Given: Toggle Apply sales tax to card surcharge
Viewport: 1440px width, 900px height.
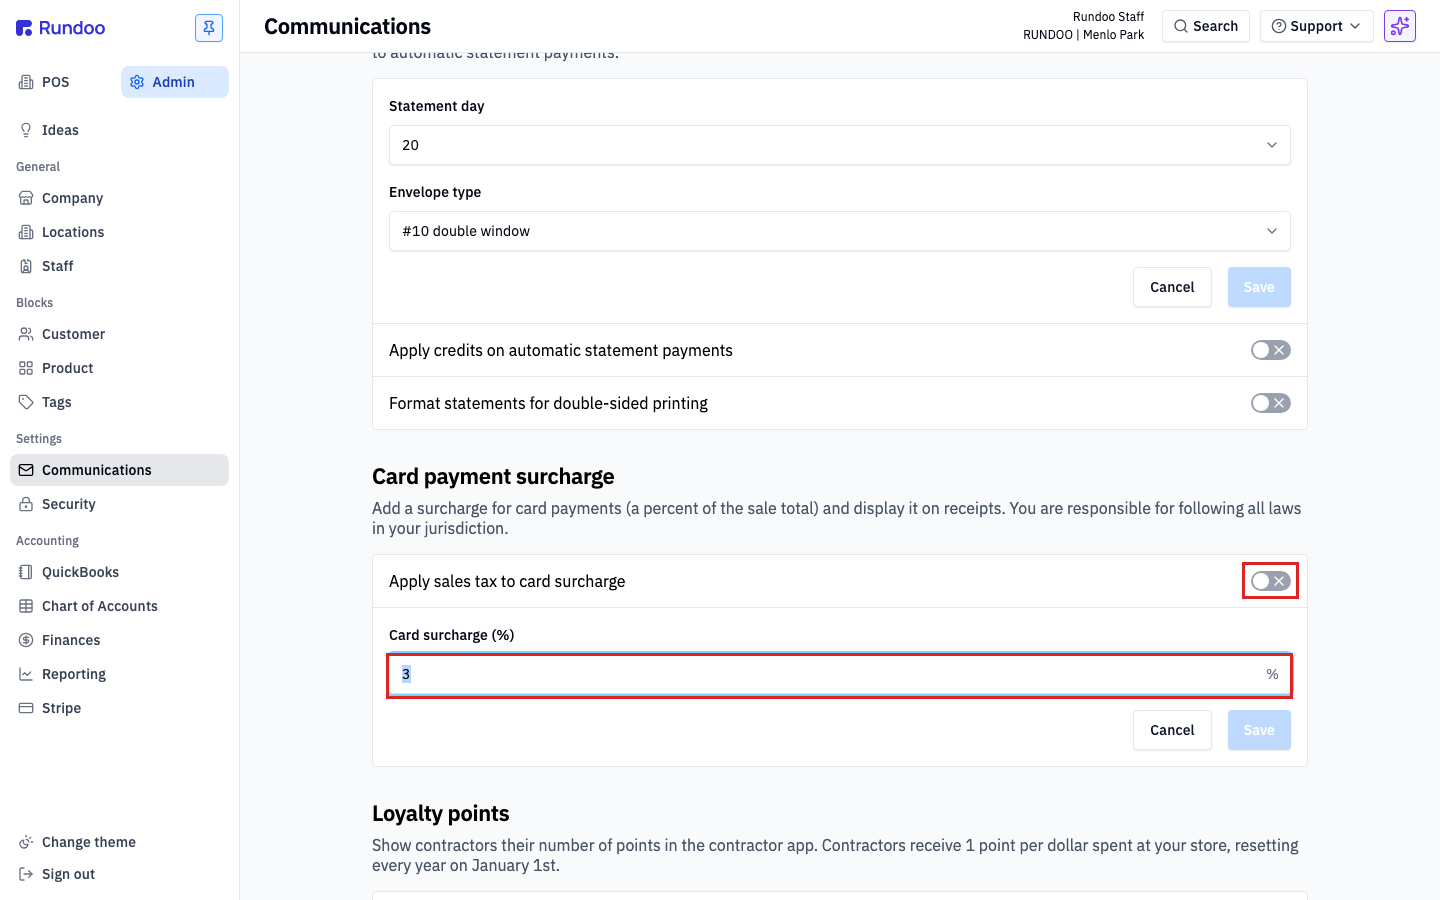Looking at the screenshot, I should [1271, 581].
